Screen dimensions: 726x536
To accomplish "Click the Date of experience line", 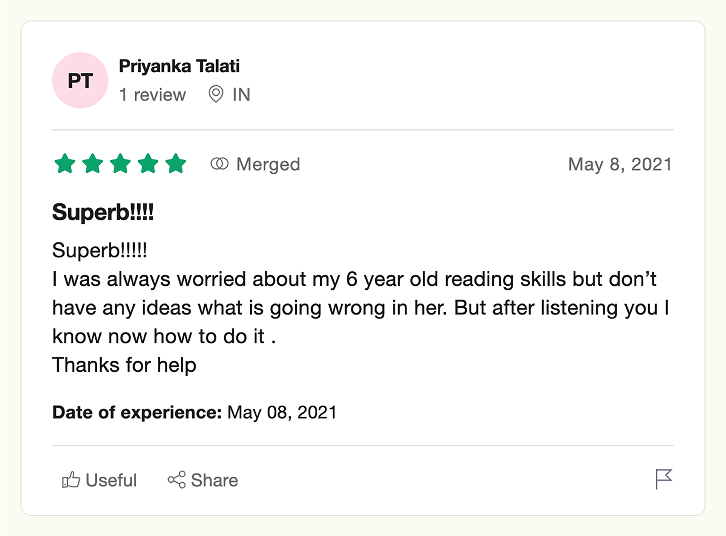I will pyautogui.click(x=194, y=412).
